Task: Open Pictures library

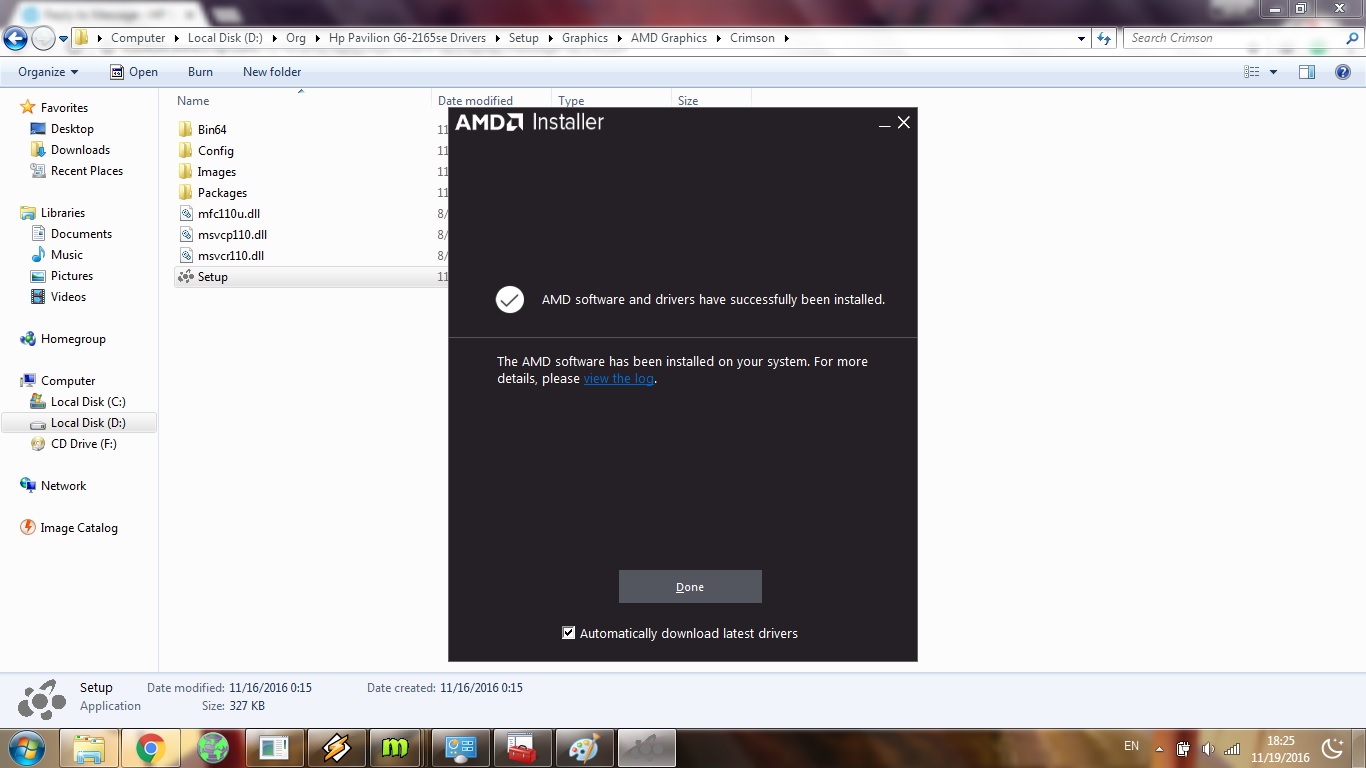Action: tap(72, 276)
